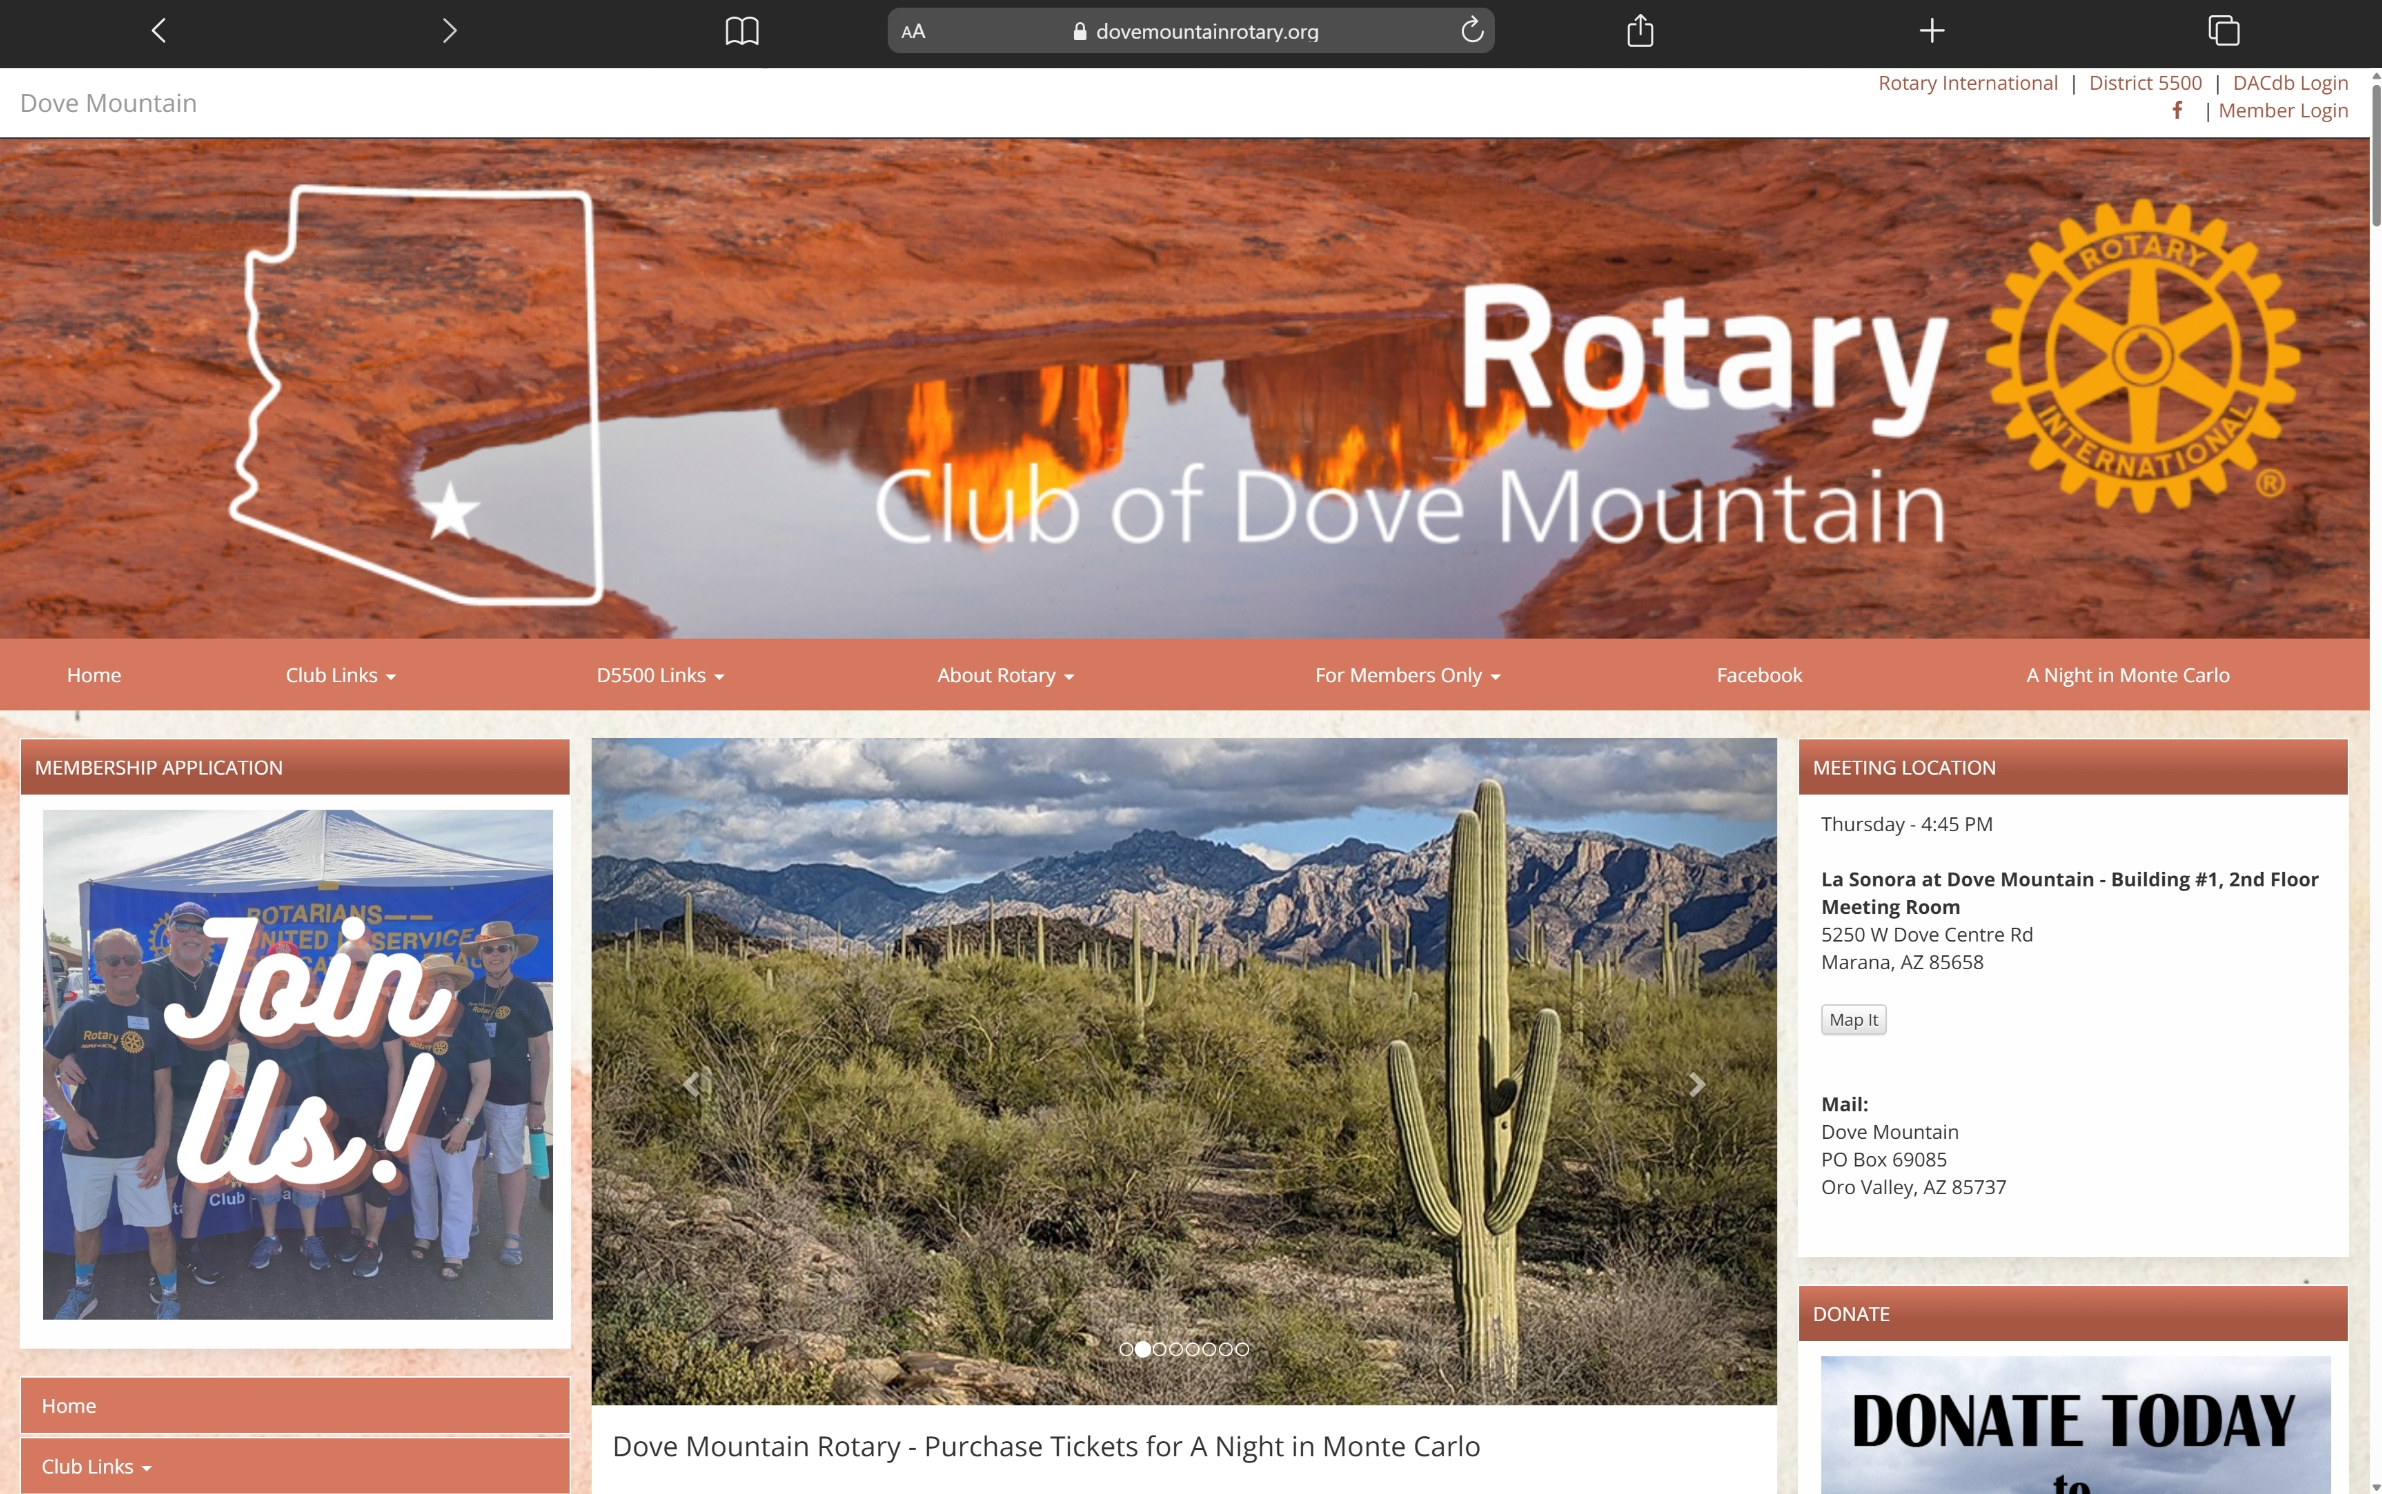Select the sixth carousel indicator dot

click(1209, 1349)
